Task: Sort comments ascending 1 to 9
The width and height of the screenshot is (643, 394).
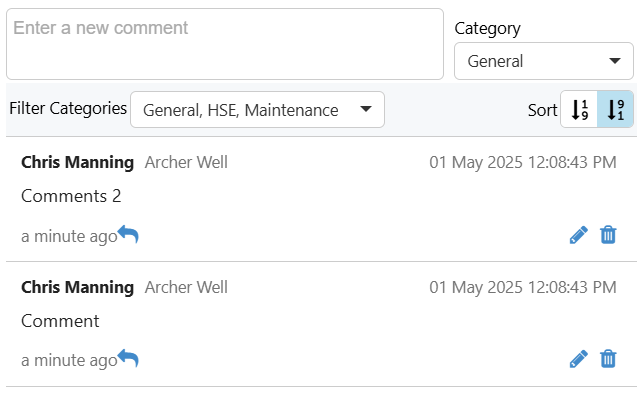Action: click(x=579, y=109)
